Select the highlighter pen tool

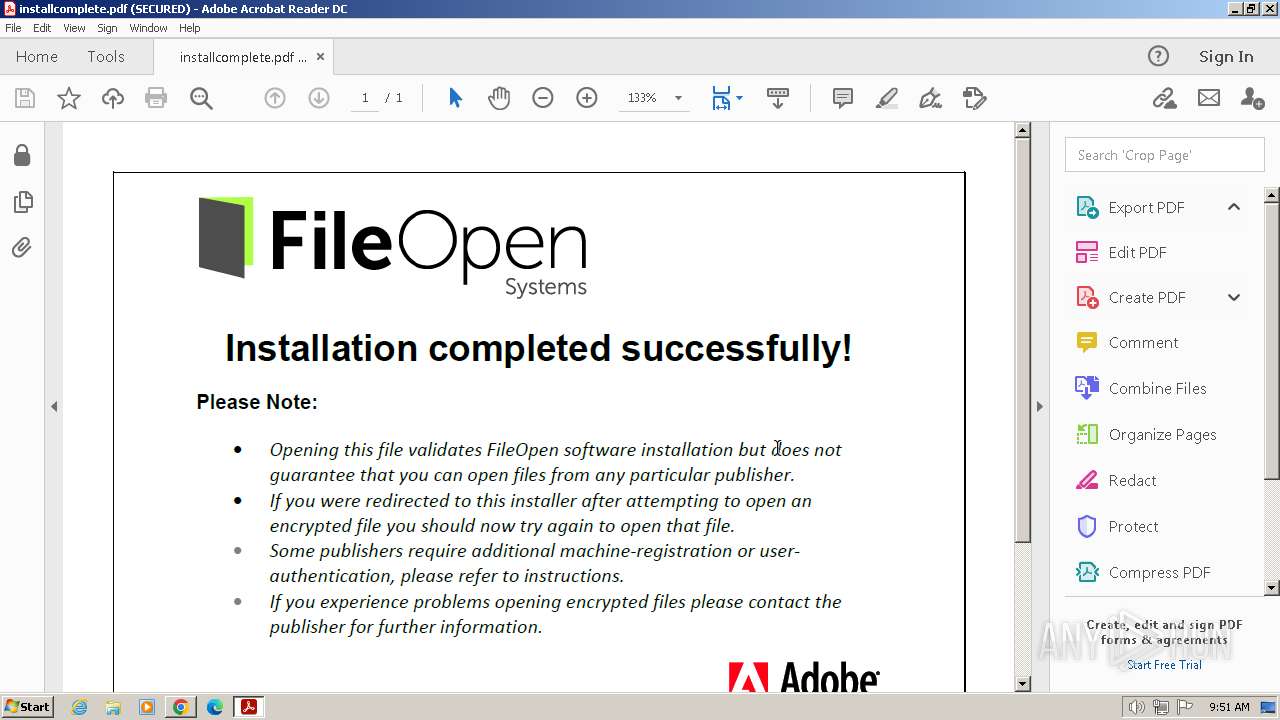point(886,98)
